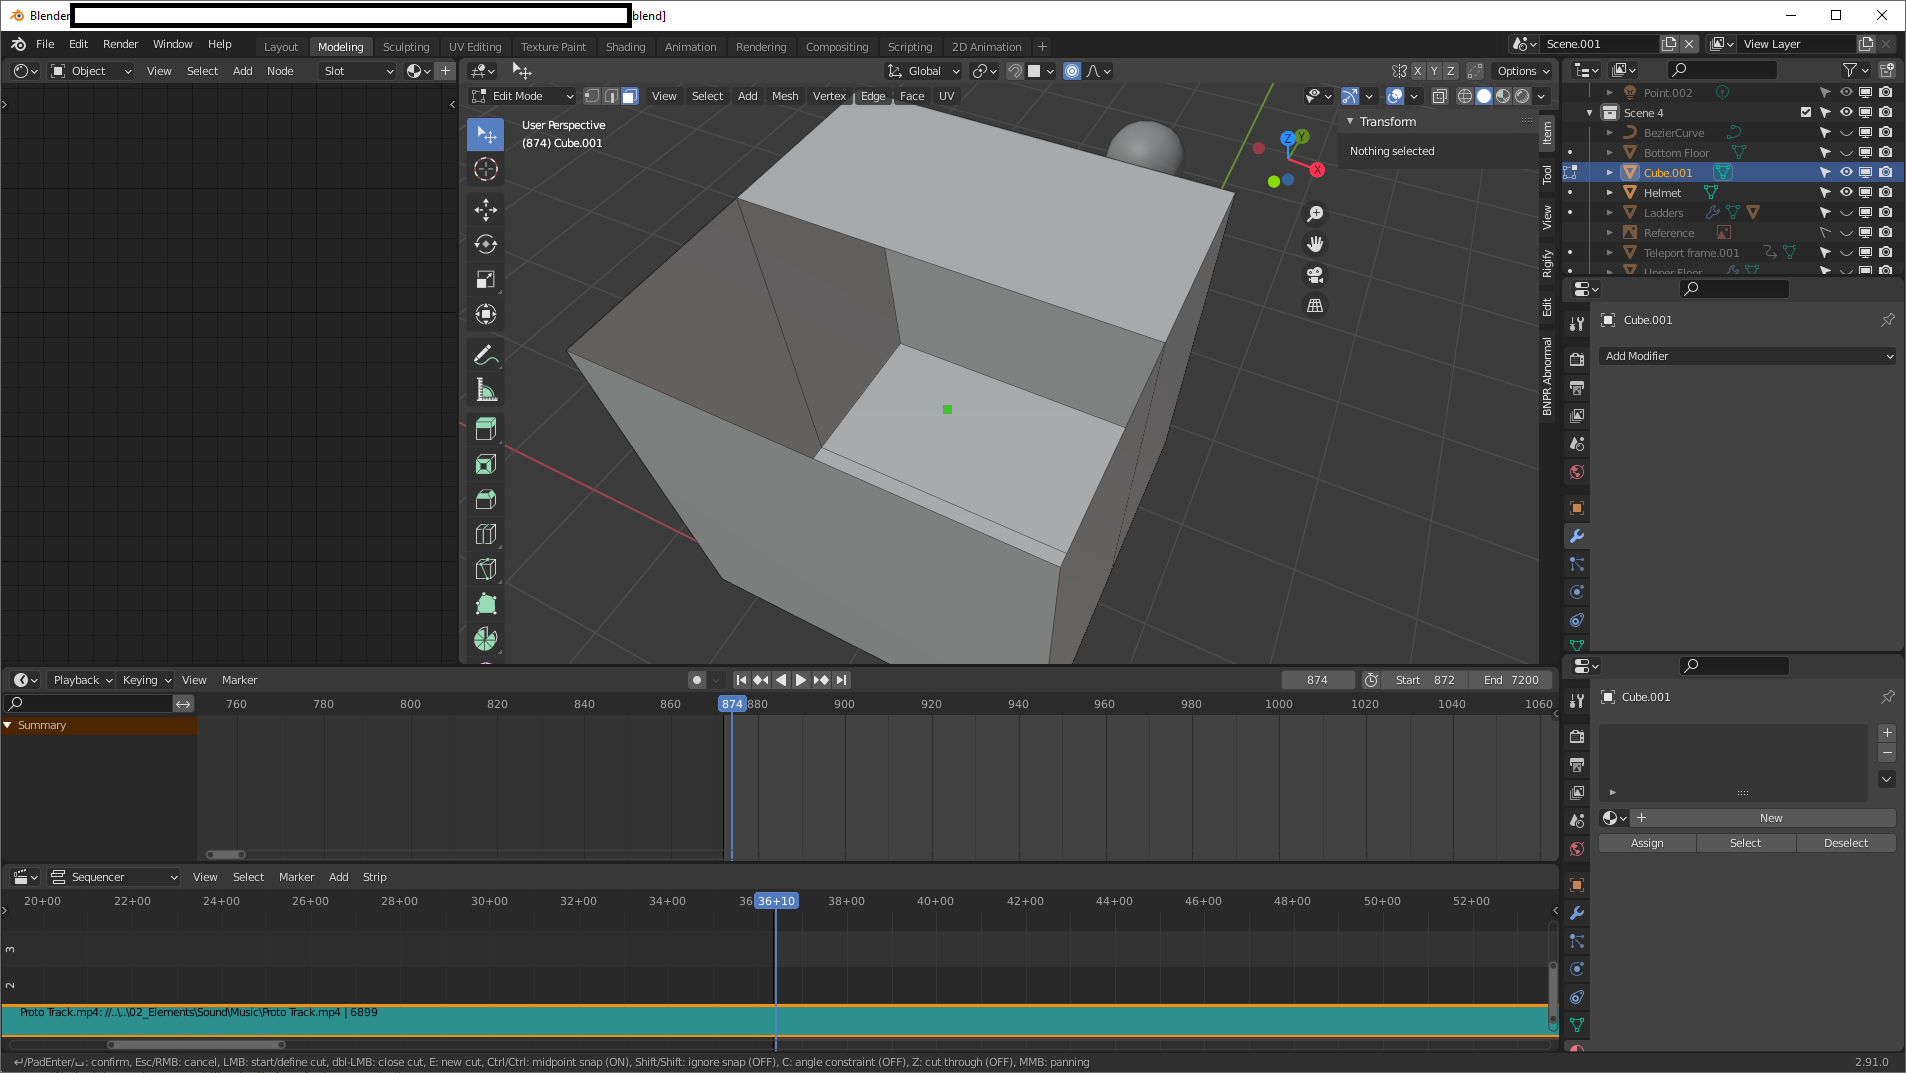Open the Playback dropdown in timeline
Screen dimensions: 1906x1073
pyautogui.click(x=83, y=680)
